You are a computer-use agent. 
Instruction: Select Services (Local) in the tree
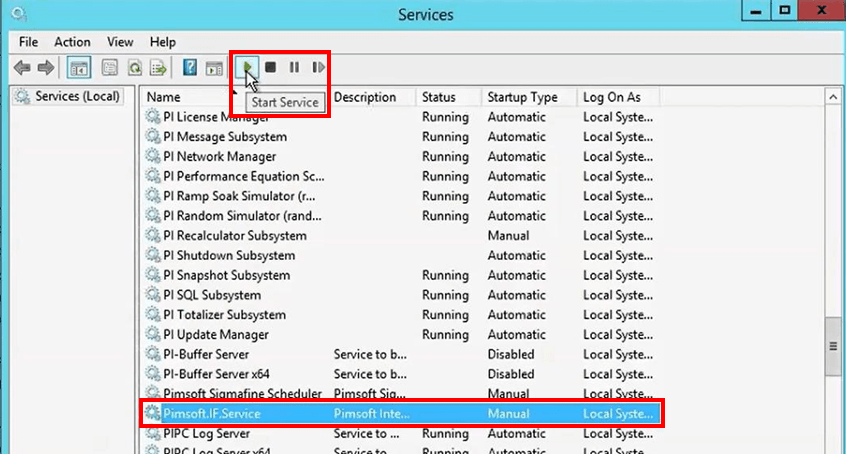tap(77, 97)
